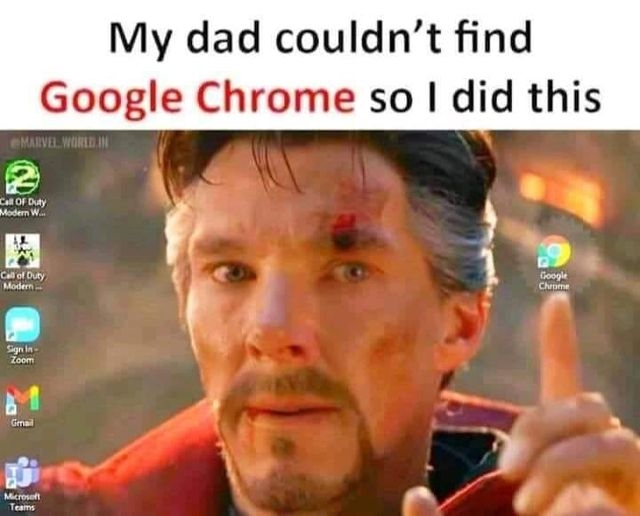640x516 pixels.
Task: Click the raised index finger on the wallpaper
Action: [558, 347]
